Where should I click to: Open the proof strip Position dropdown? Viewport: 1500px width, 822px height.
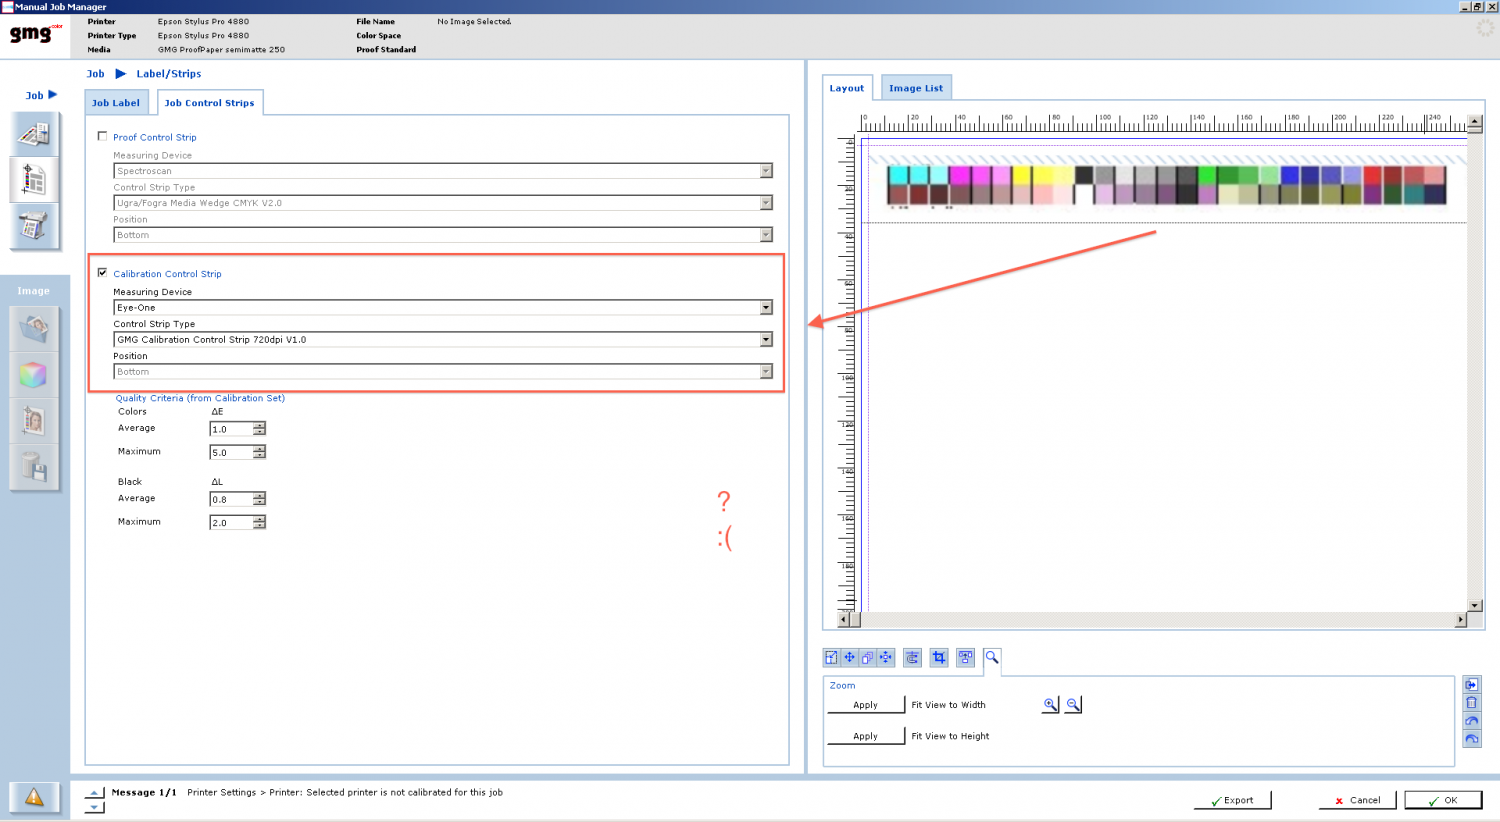(766, 235)
